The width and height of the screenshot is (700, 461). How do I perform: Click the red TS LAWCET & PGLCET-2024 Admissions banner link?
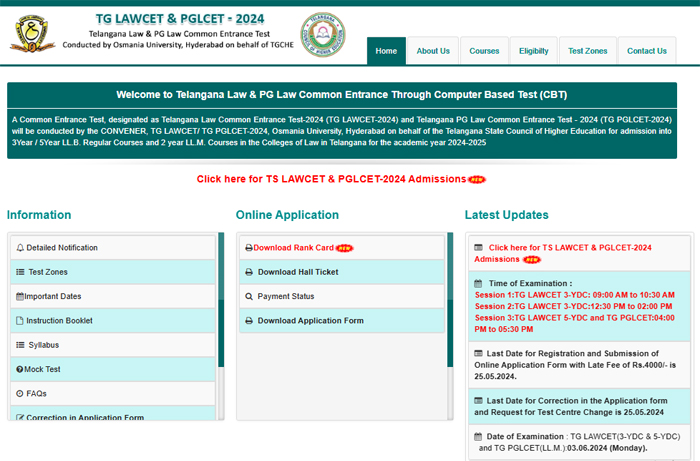[x=331, y=179]
